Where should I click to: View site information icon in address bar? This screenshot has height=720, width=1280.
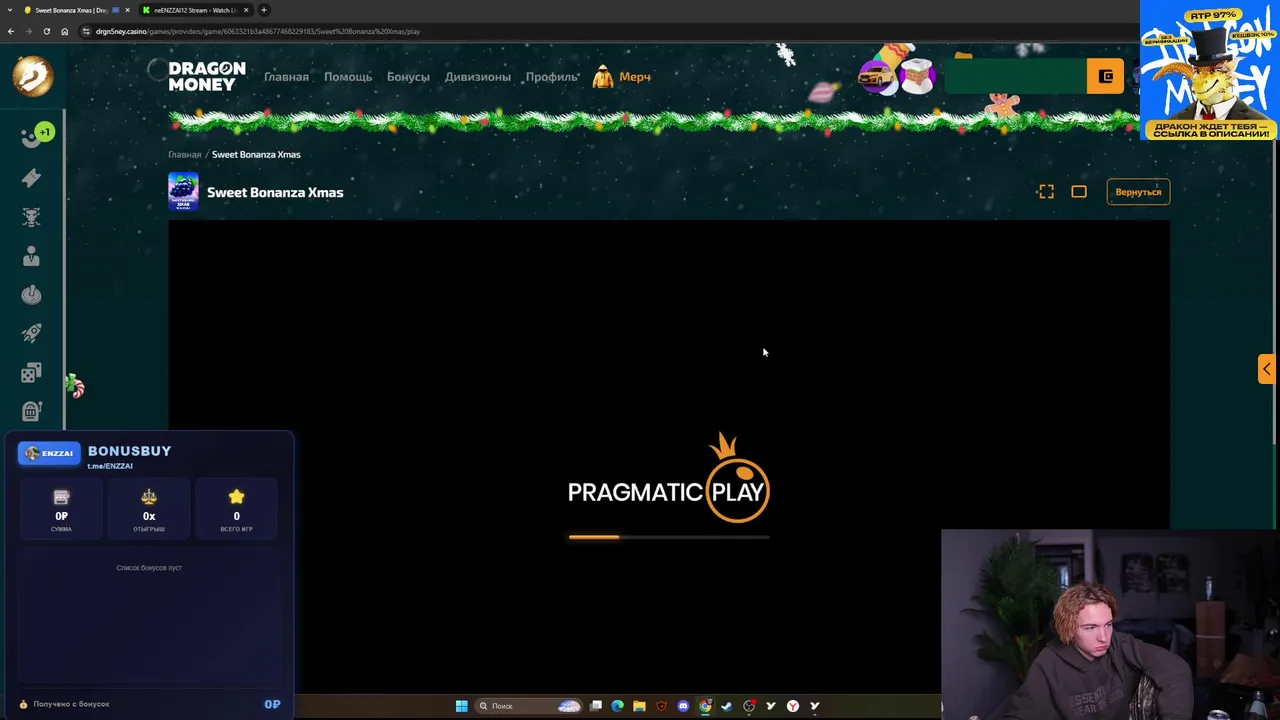click(86, 31)
